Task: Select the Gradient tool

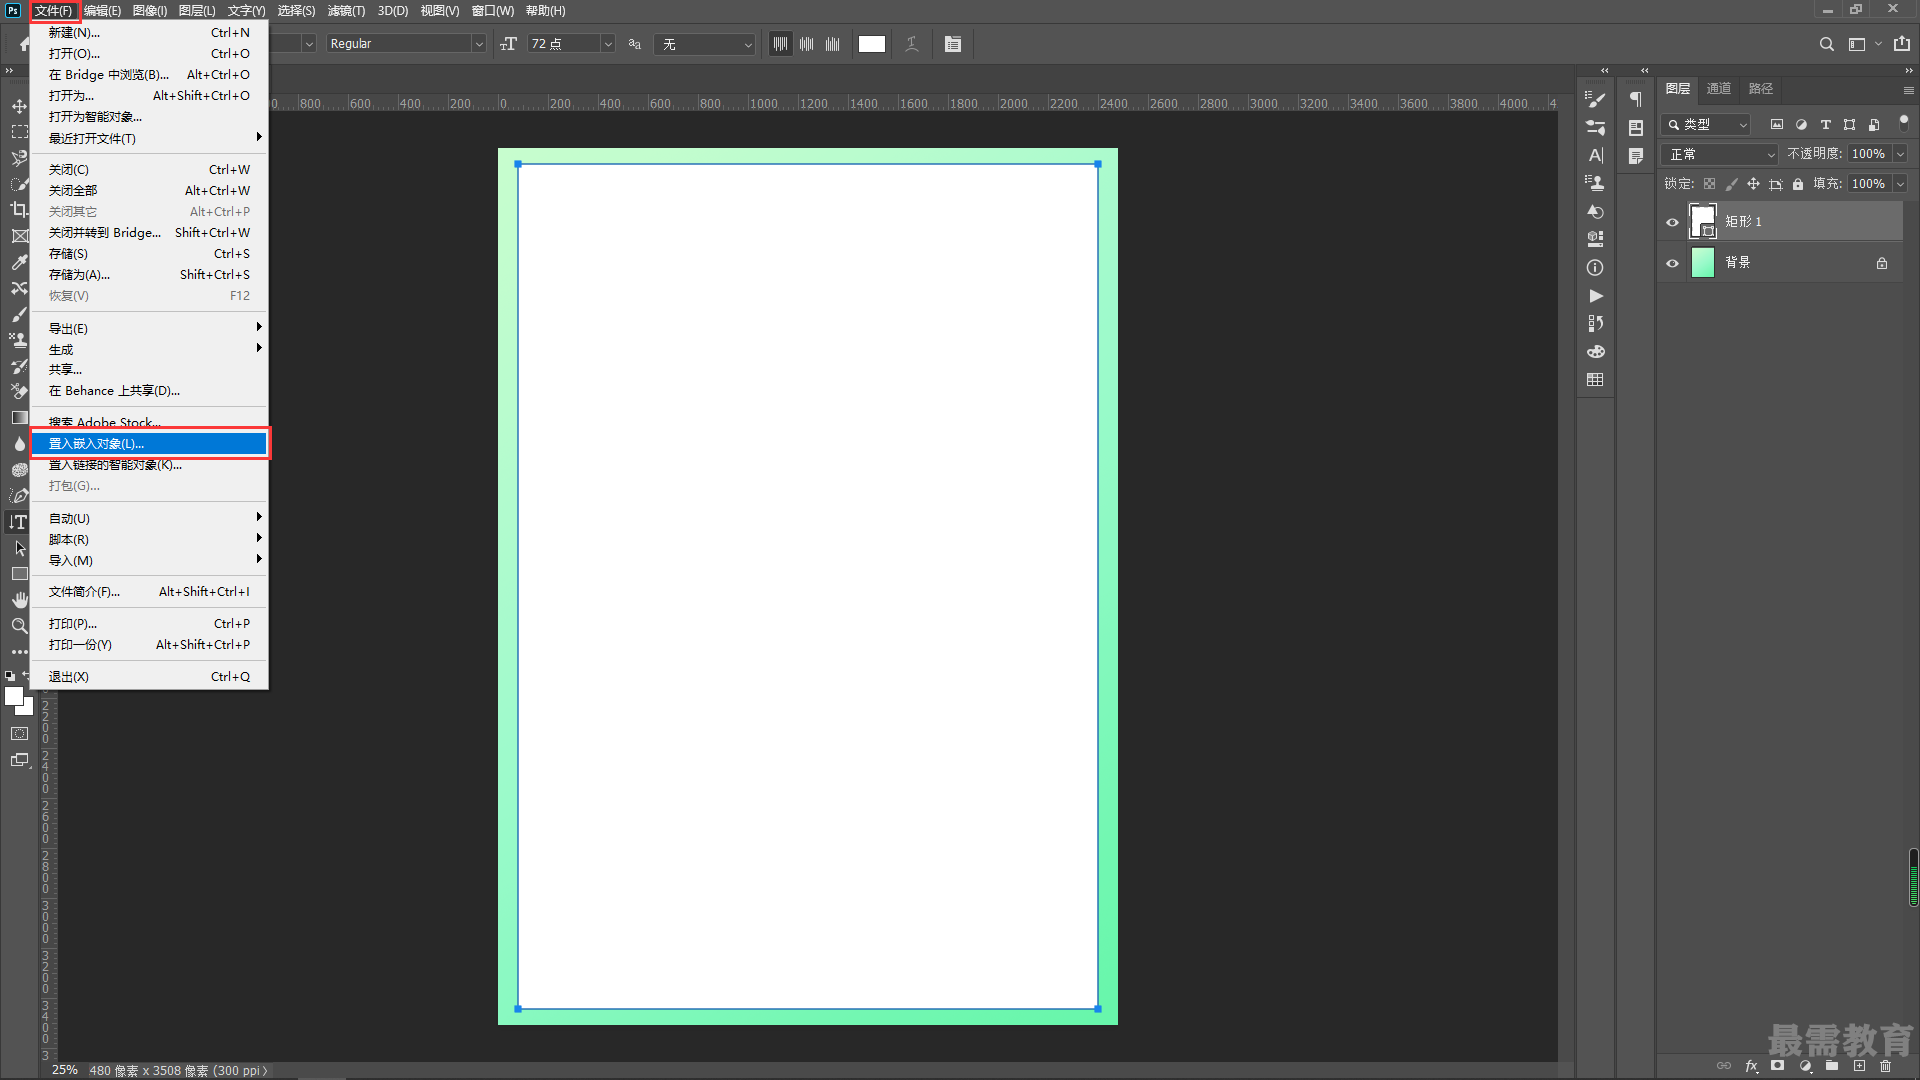Action: (x=19, y=418)
